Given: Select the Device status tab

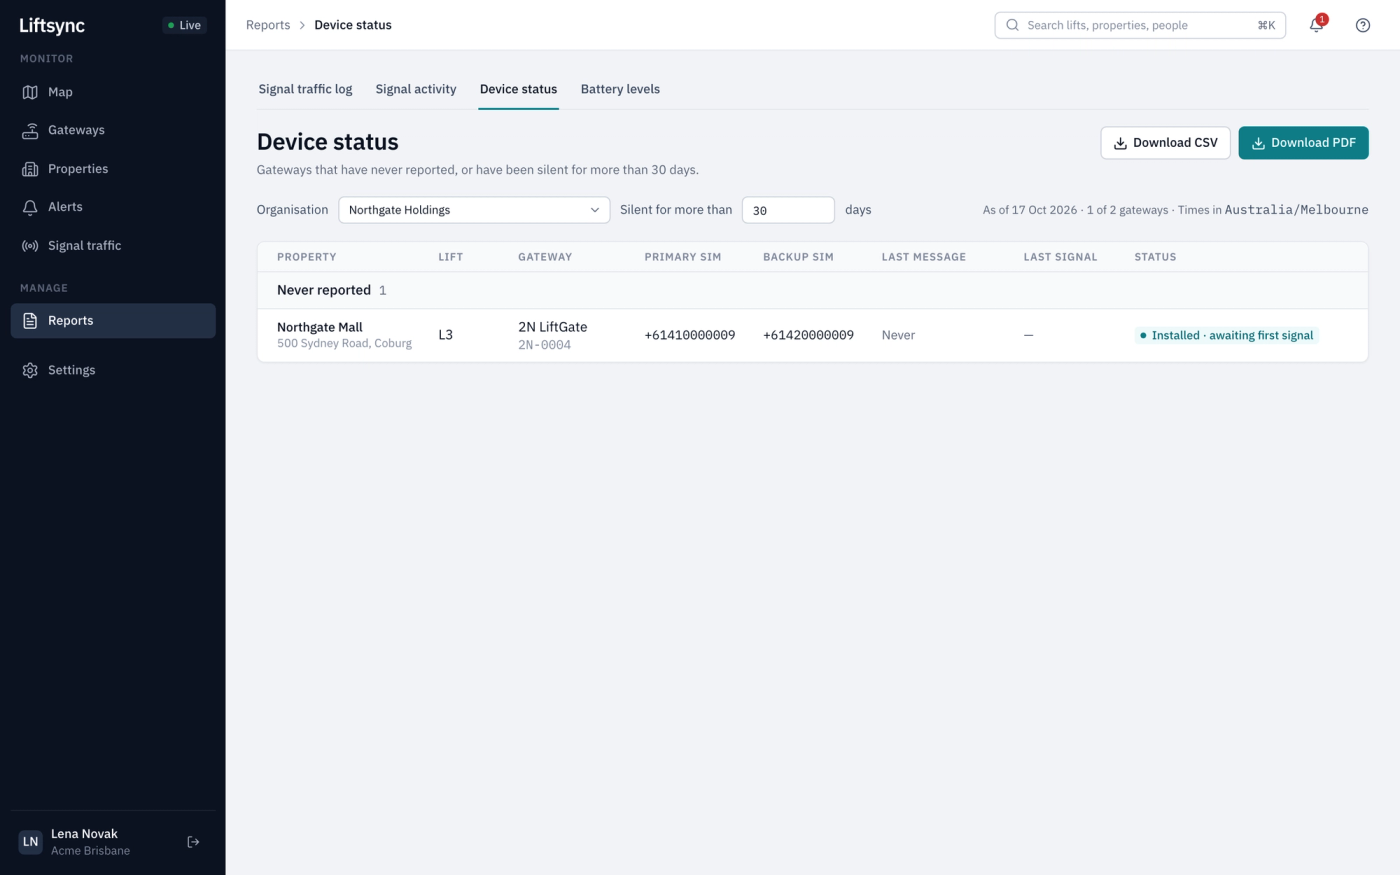Looking at the screenshot, I should coord(518,89).
